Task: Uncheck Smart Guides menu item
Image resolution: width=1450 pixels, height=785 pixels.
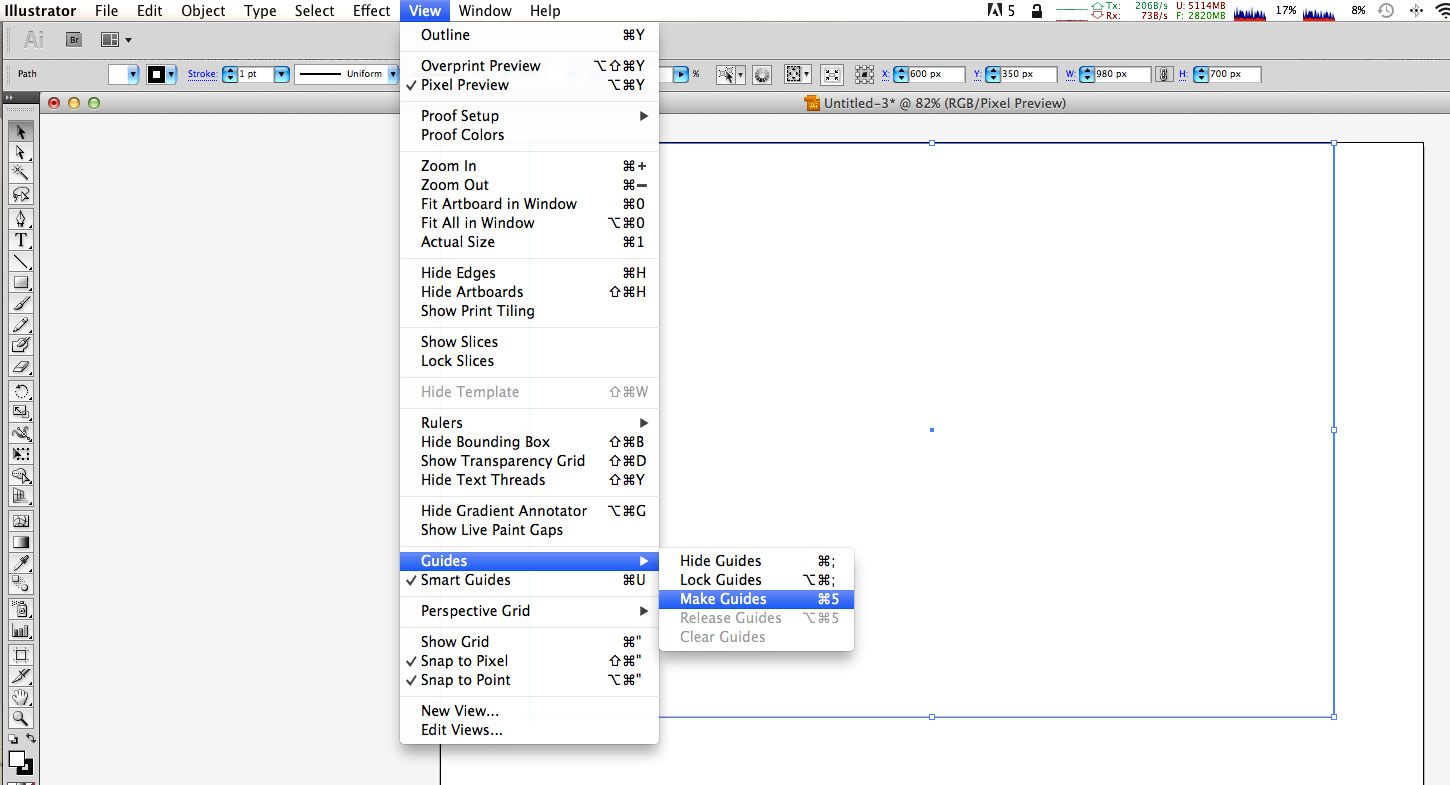Action: (529, 580)
